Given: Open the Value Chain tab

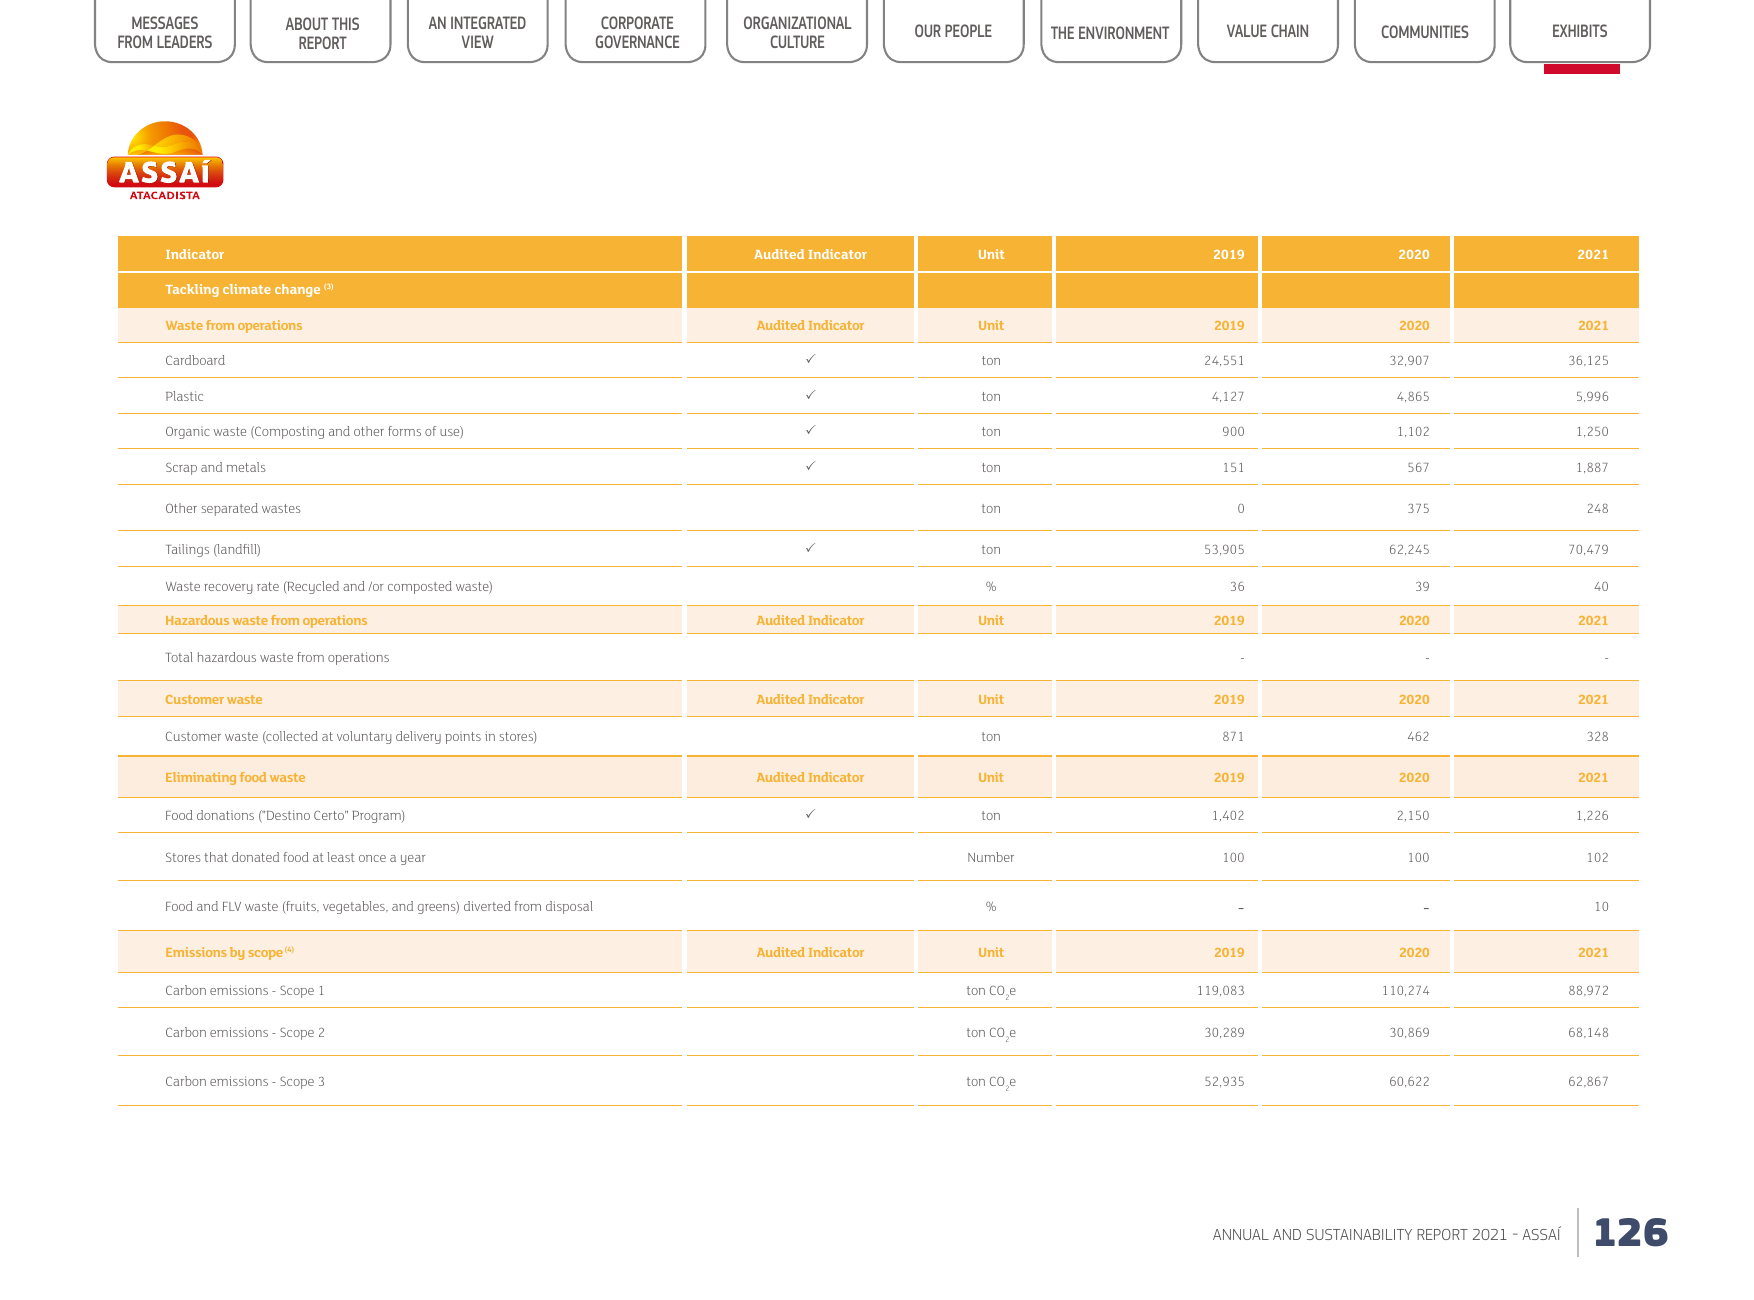Looking at the screenshot, I should tap(1268, 31).
